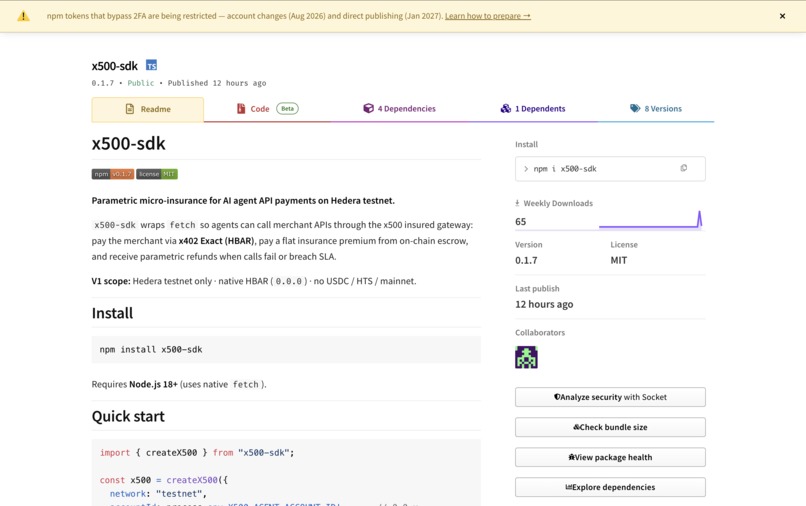Click the Dependents cubes icon
Image resolution: width=806 pixels, height=506 pixels.
click(506, 108)
